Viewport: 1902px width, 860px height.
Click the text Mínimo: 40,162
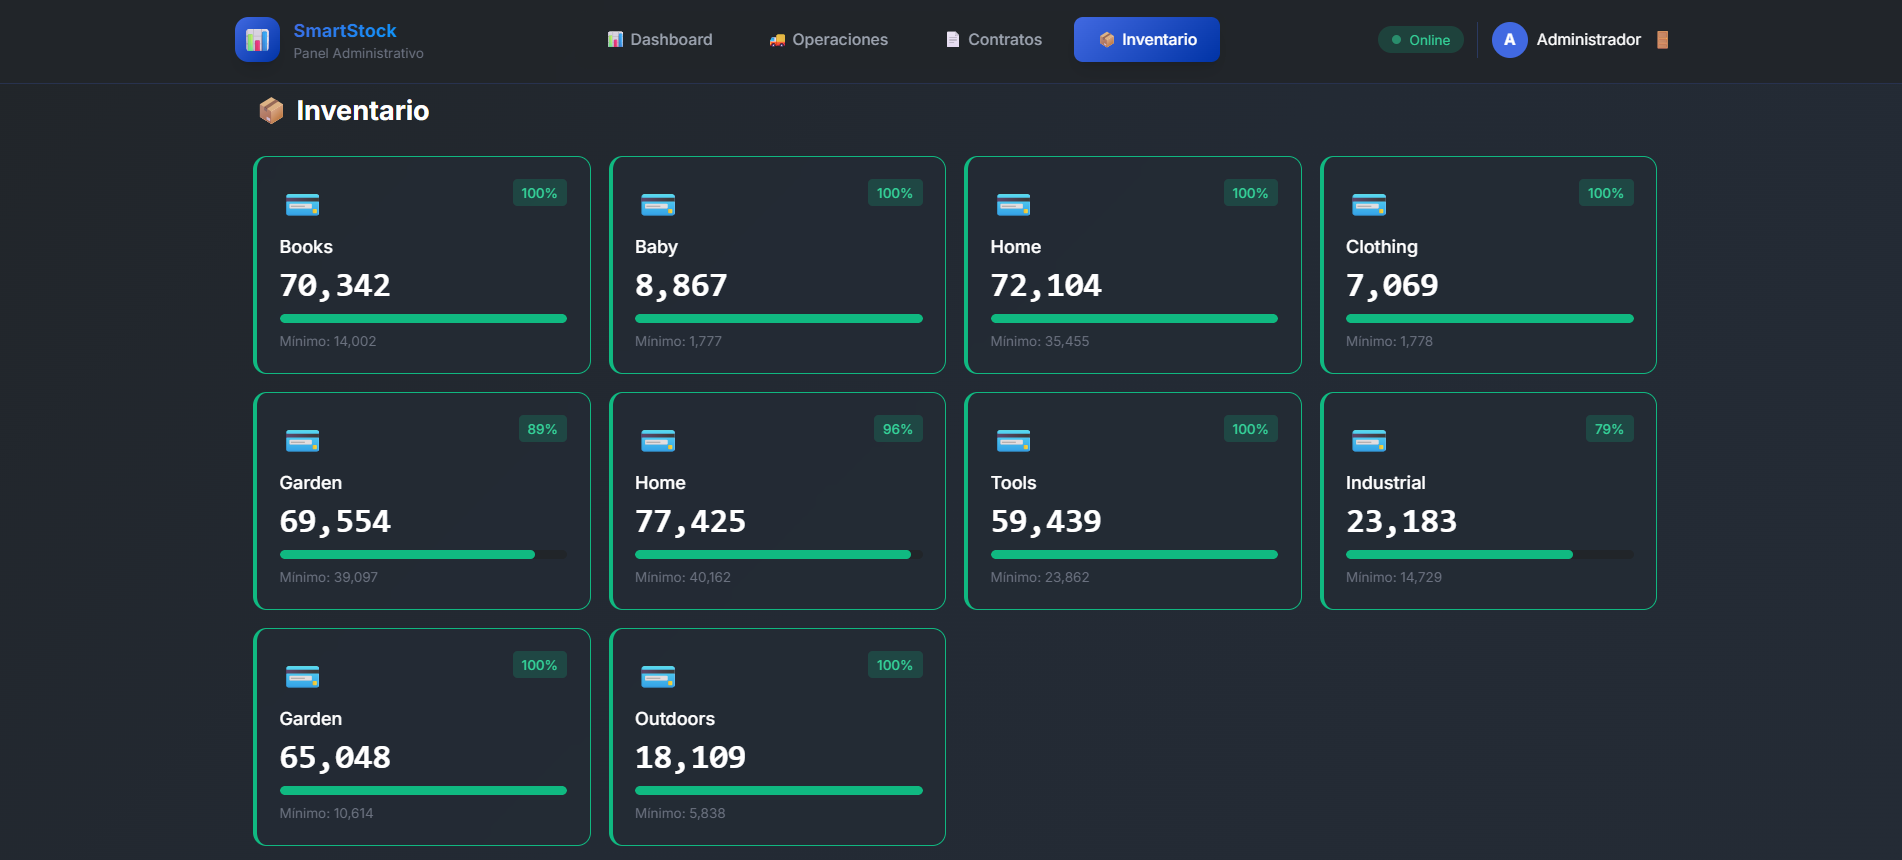click(683, 578)
